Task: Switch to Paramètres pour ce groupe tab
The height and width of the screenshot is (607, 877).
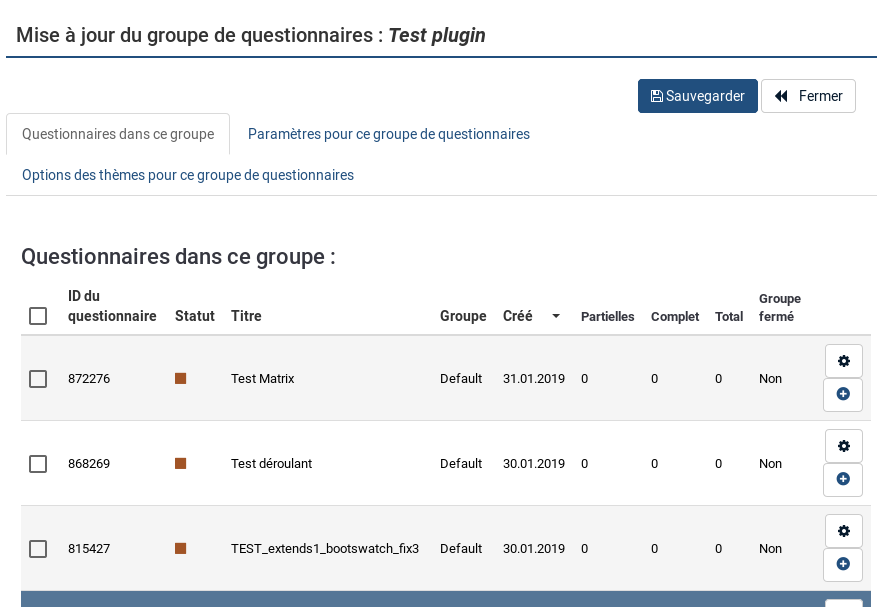Action: (388, 134)
